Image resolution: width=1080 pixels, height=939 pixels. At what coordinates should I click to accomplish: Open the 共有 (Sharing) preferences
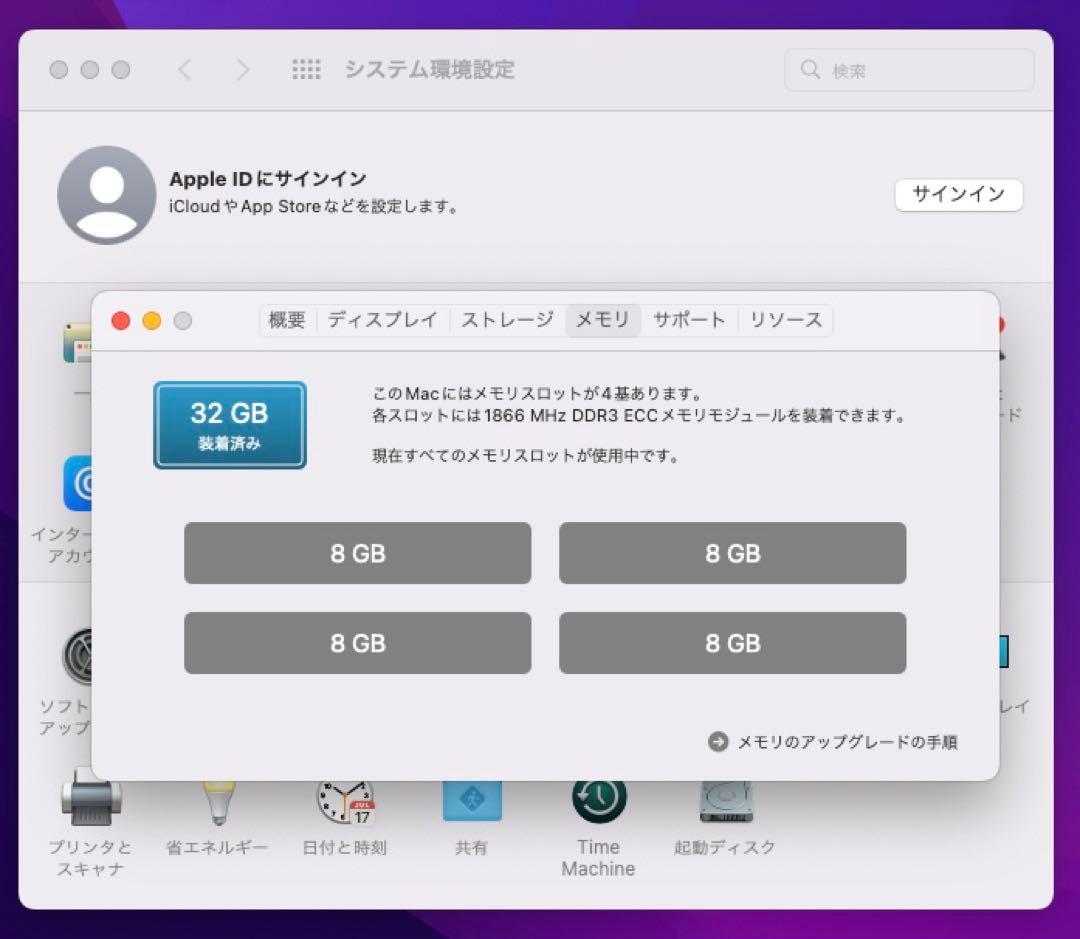click(x=470, y=800)
